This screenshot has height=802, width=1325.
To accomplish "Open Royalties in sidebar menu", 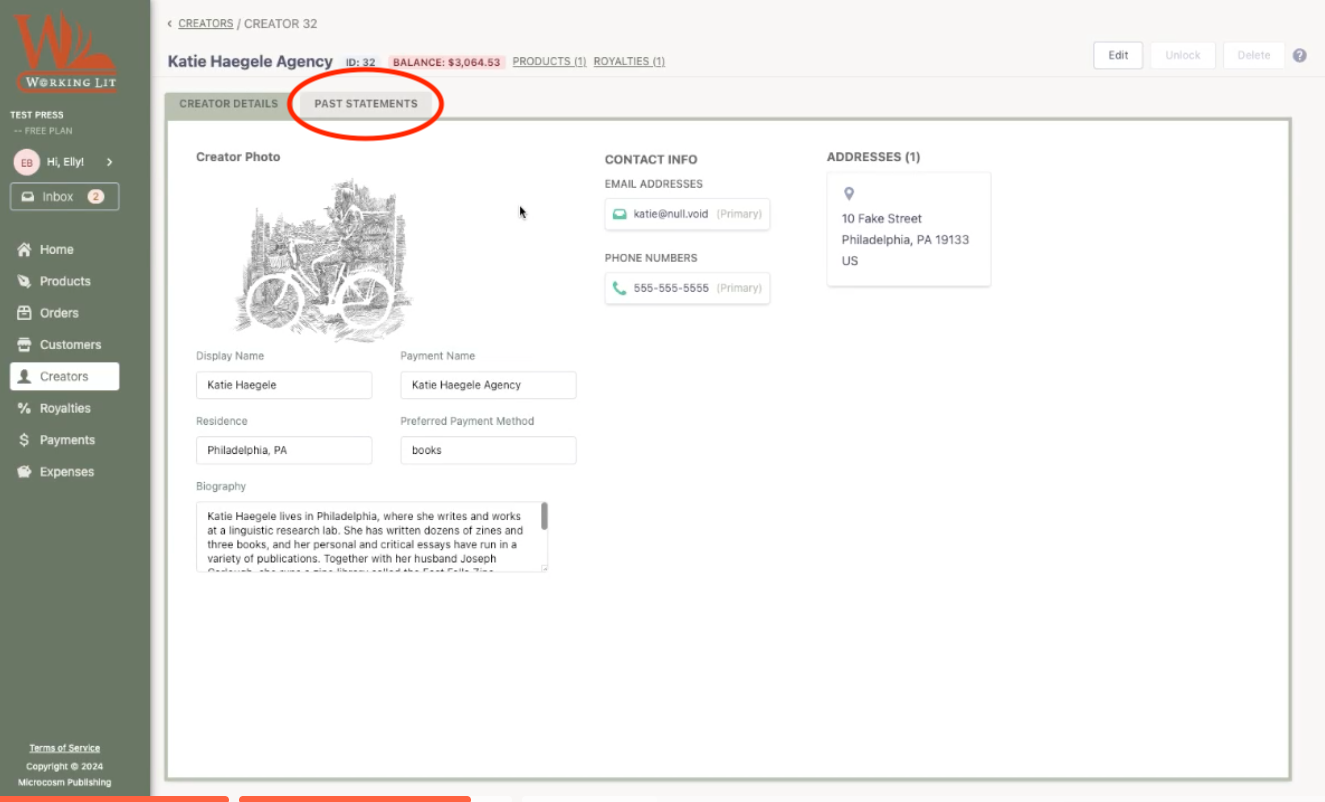I will 64,408.
